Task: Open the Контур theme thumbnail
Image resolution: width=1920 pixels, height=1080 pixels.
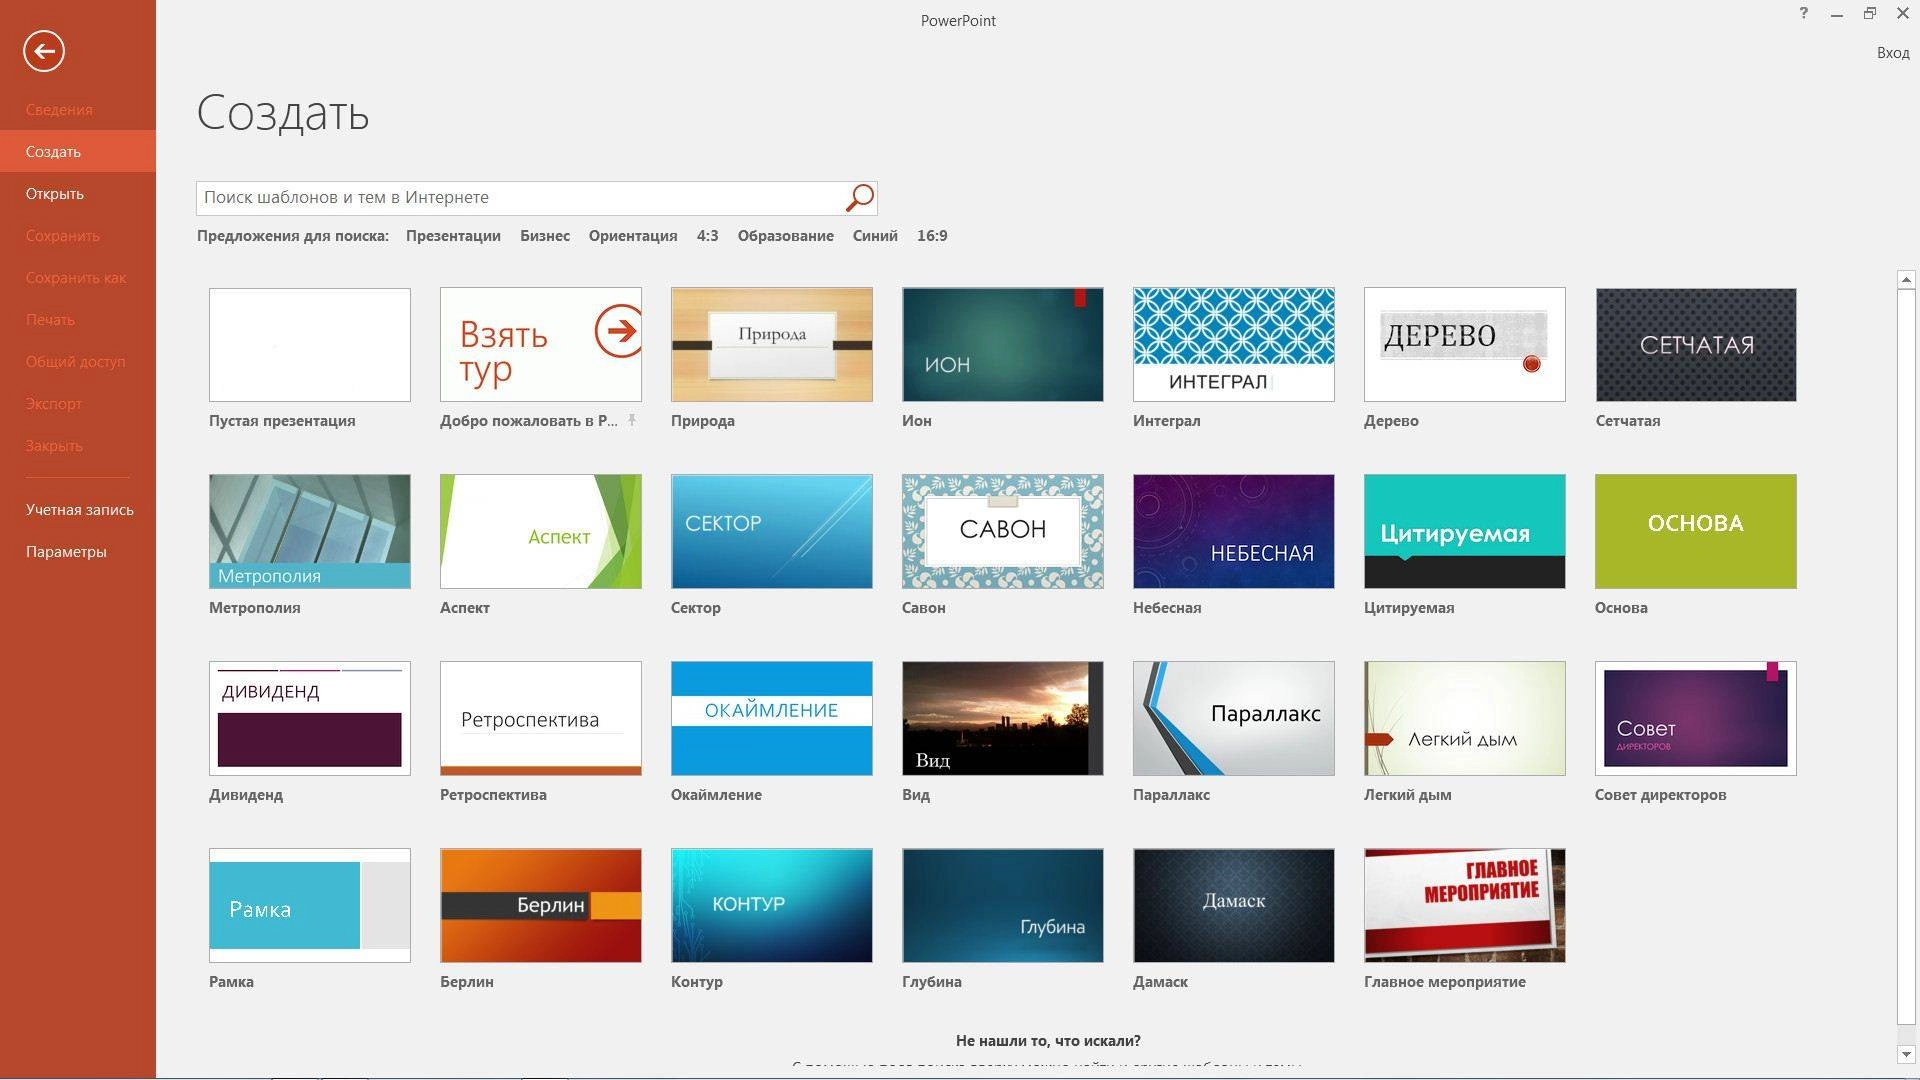Action: pos(772,906)
